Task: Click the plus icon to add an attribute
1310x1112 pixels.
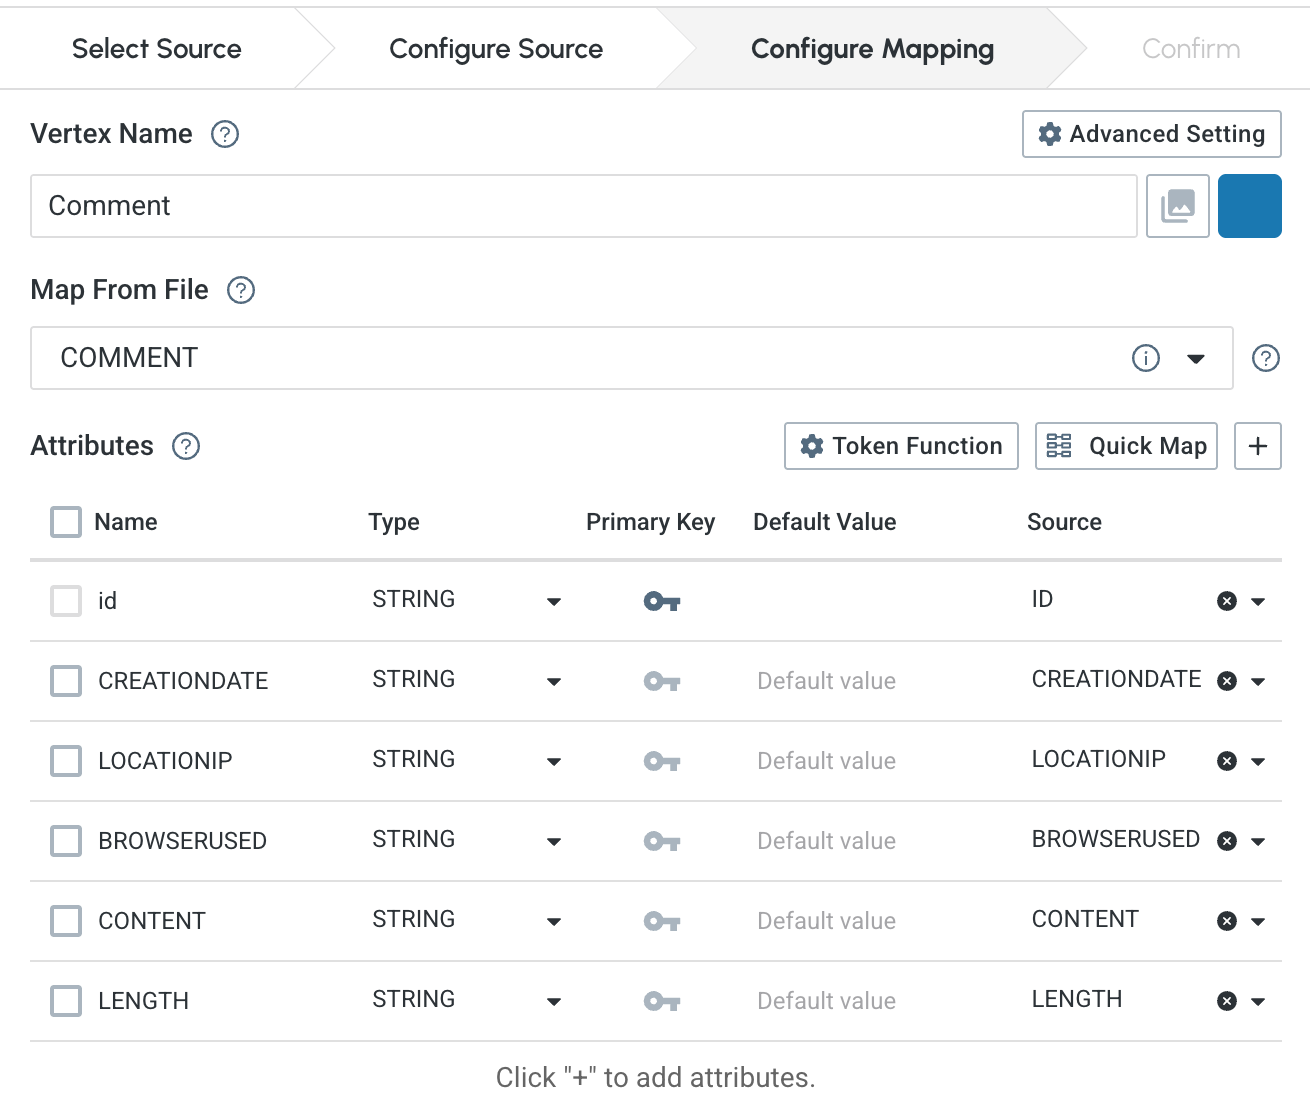Action: [1257, 446]
